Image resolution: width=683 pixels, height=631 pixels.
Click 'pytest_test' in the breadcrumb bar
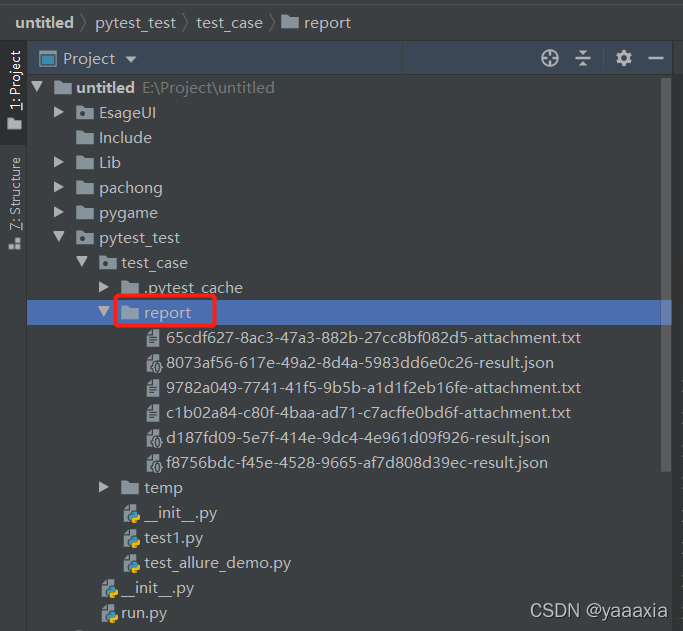point(135,23)
